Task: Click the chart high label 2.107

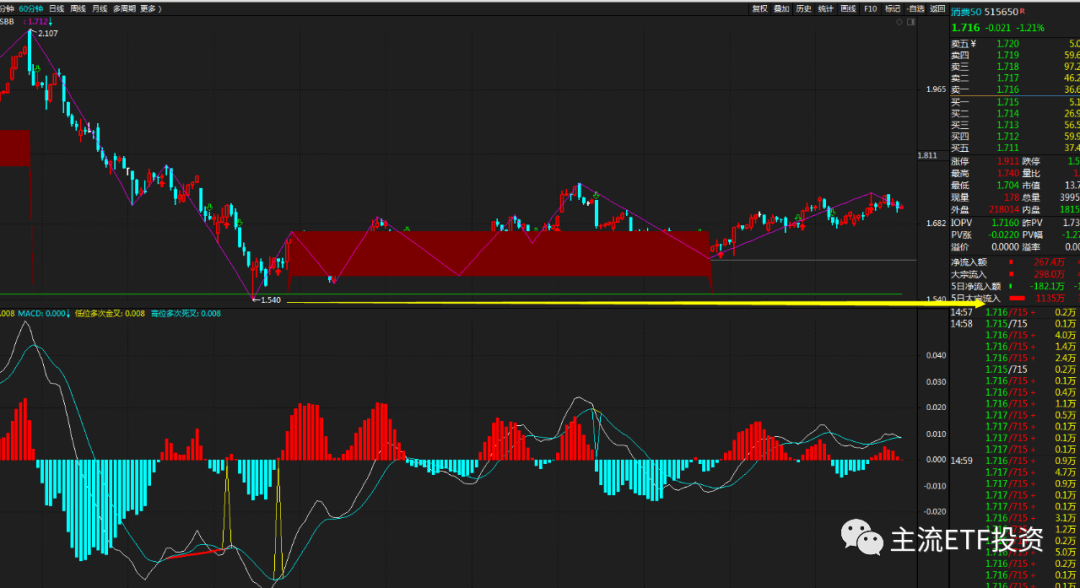Action: 48,33
